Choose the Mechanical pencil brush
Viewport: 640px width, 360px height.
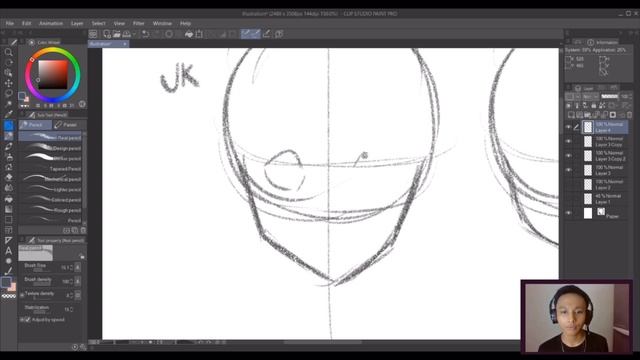pos(51,179)
